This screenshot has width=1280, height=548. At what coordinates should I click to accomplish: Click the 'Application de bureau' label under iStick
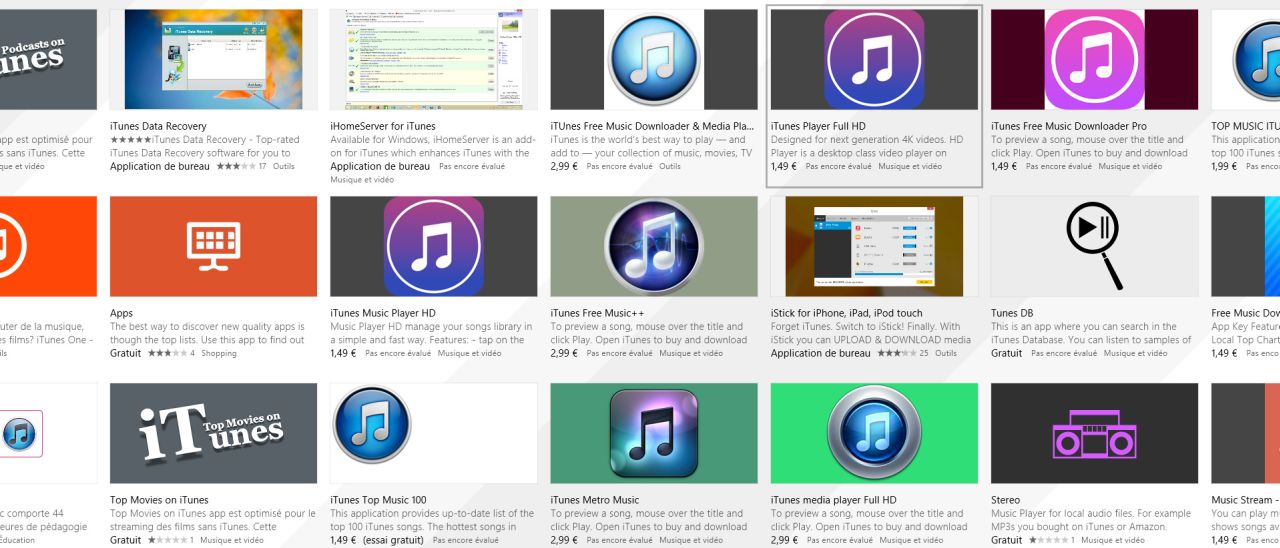pyautogui.click(x=821, y=353)
